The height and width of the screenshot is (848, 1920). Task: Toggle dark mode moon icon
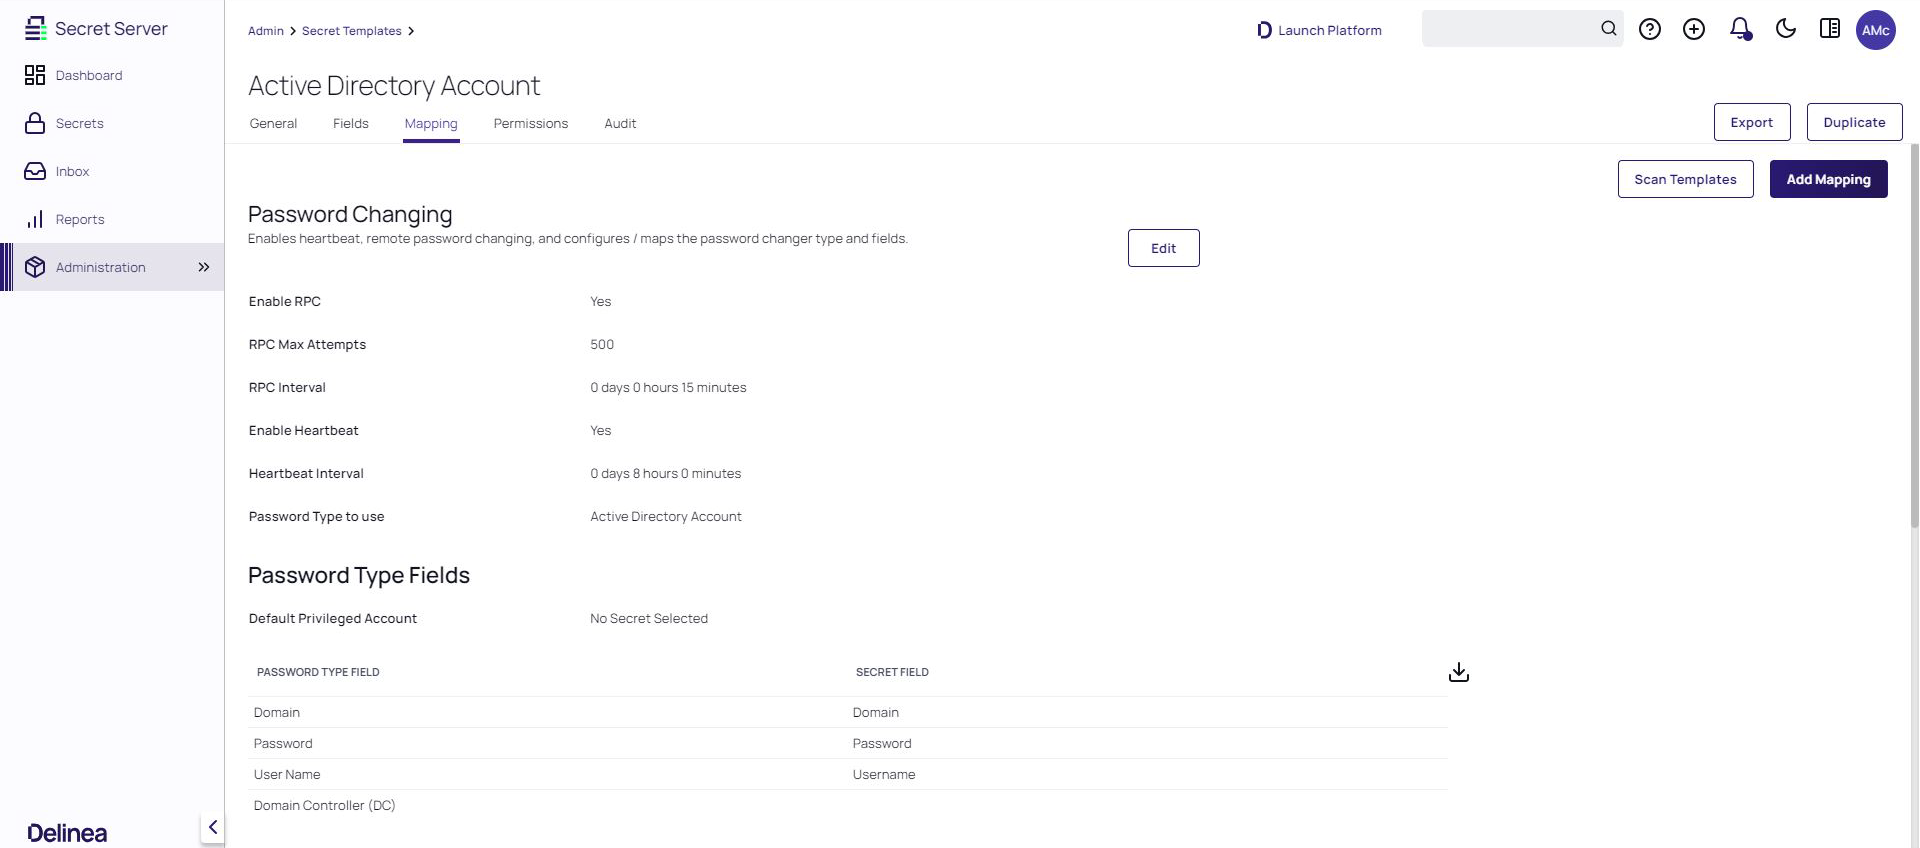(1785, 29)
